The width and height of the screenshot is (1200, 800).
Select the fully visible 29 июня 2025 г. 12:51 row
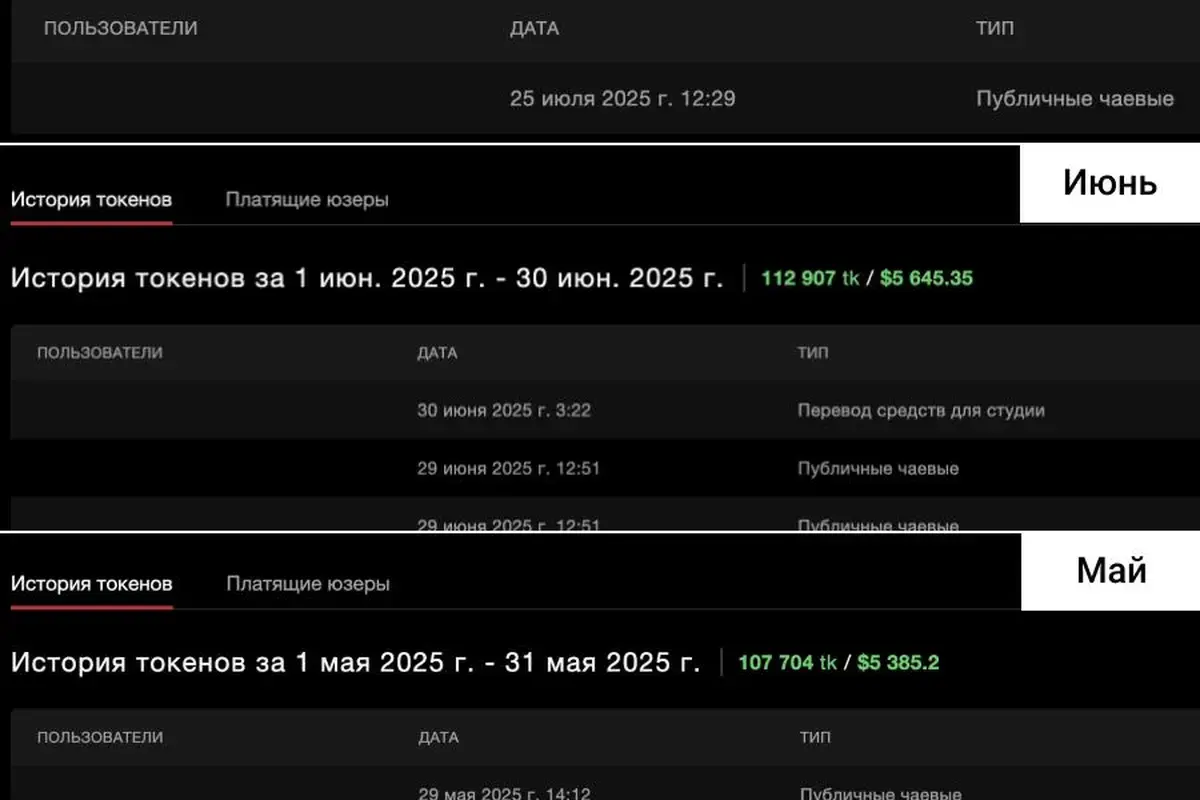[508, 468]
